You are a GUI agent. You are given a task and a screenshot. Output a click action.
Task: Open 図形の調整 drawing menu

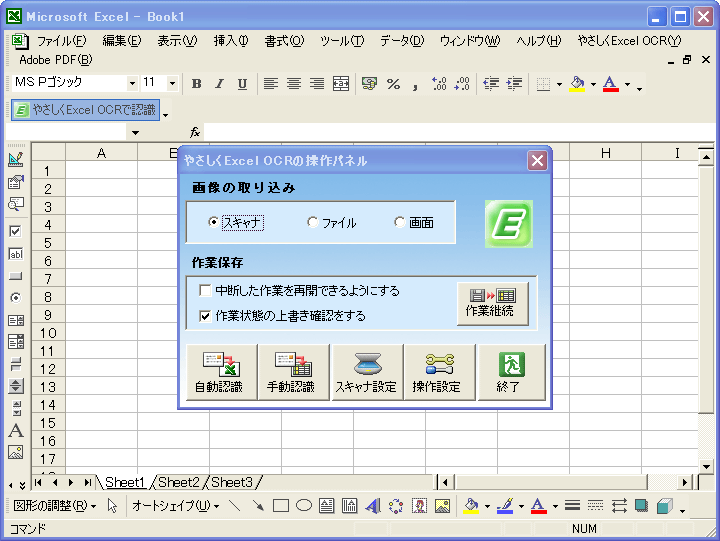pyautogui.click(x=54, y=506)
